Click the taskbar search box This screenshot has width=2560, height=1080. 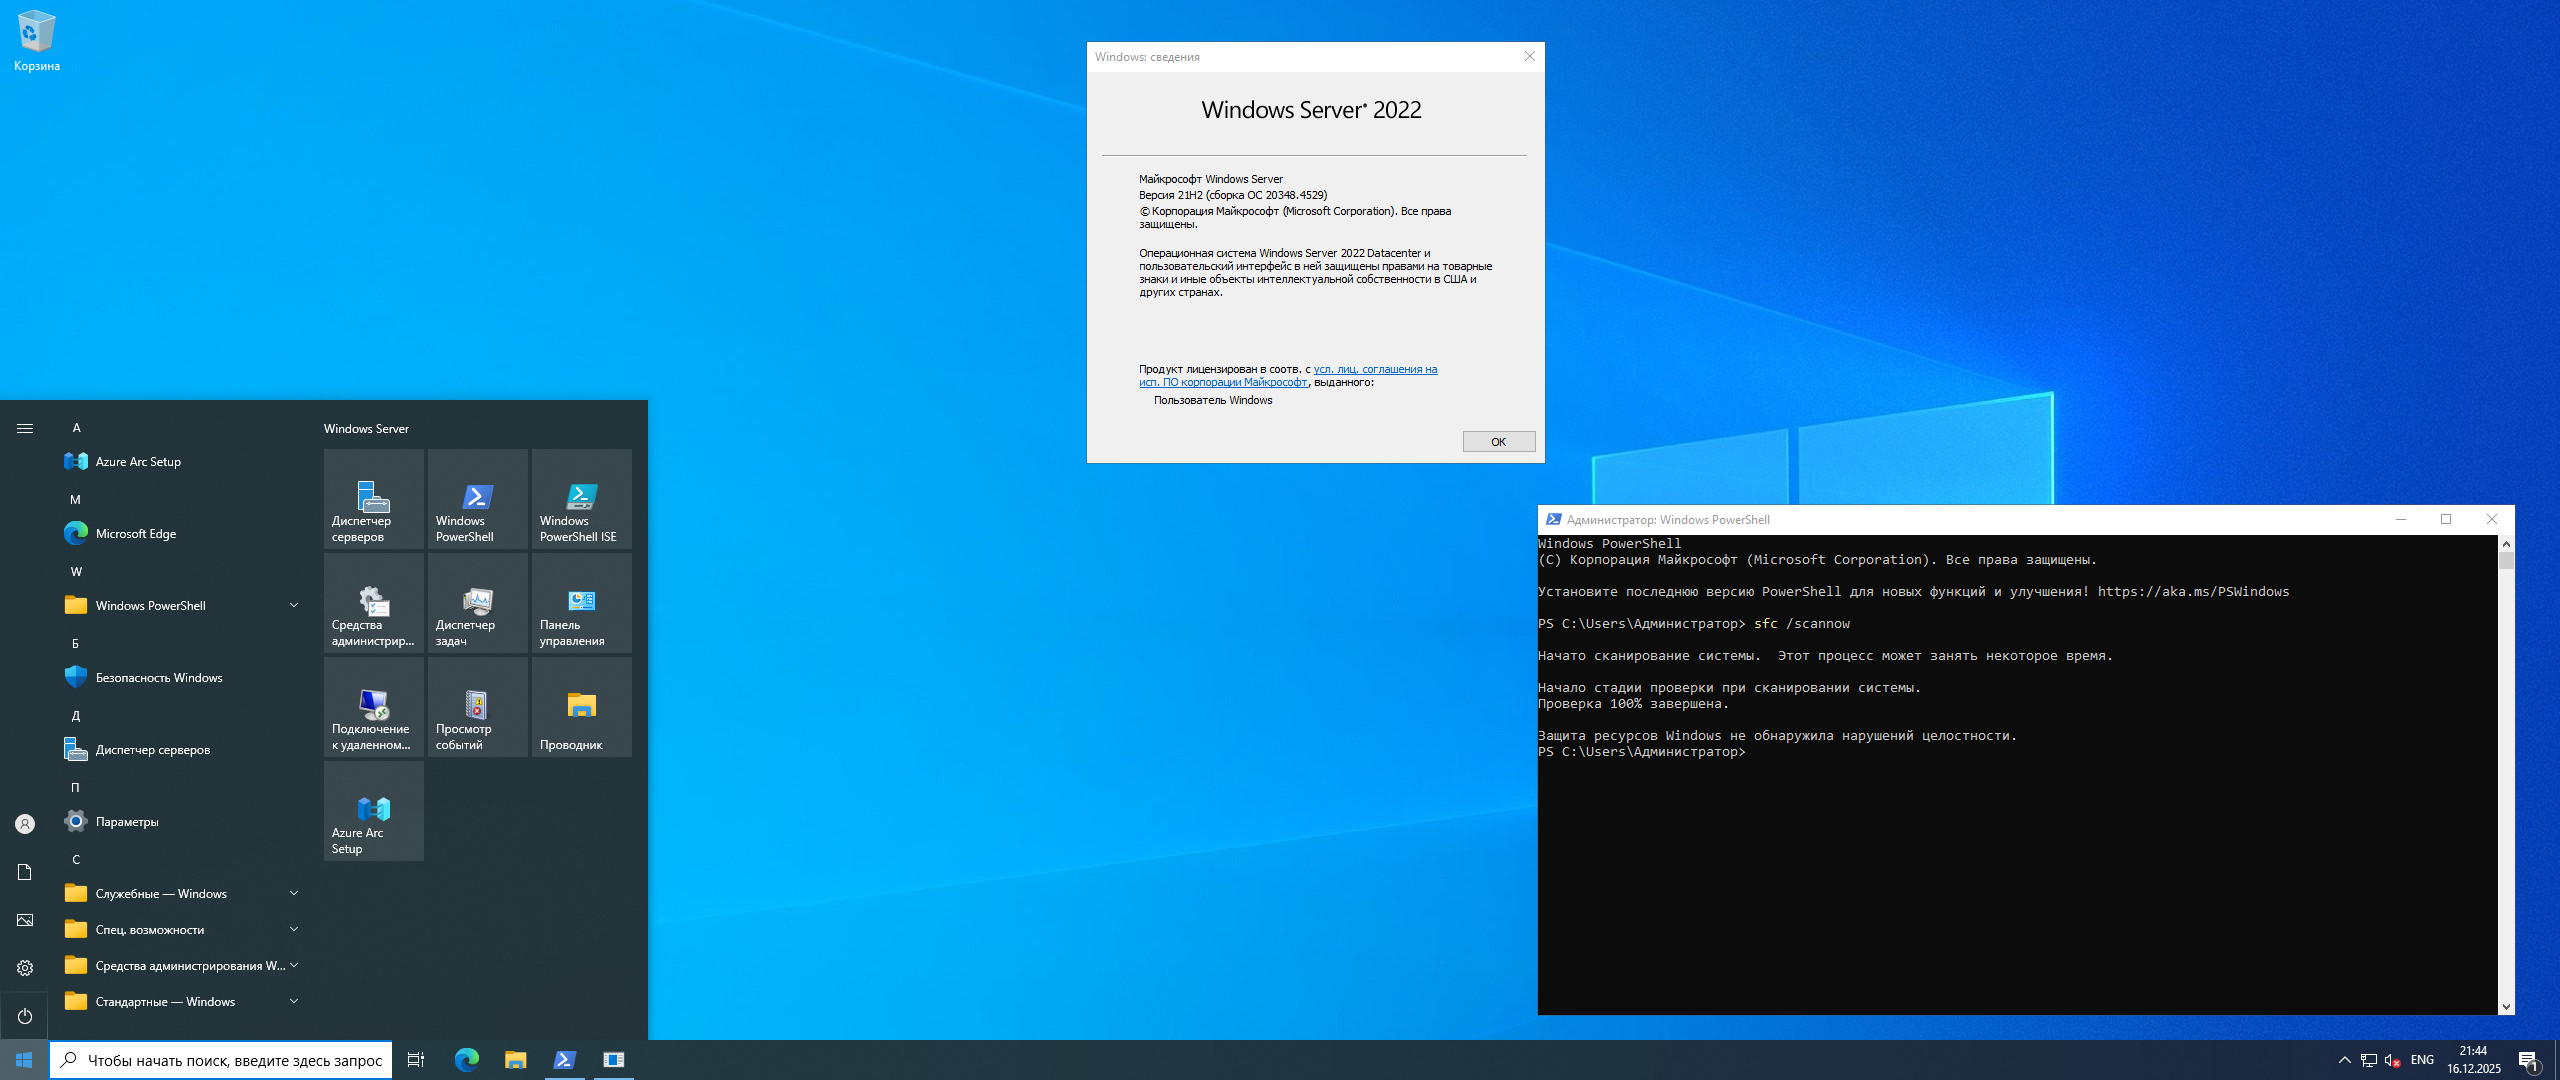click(222, 1060)
